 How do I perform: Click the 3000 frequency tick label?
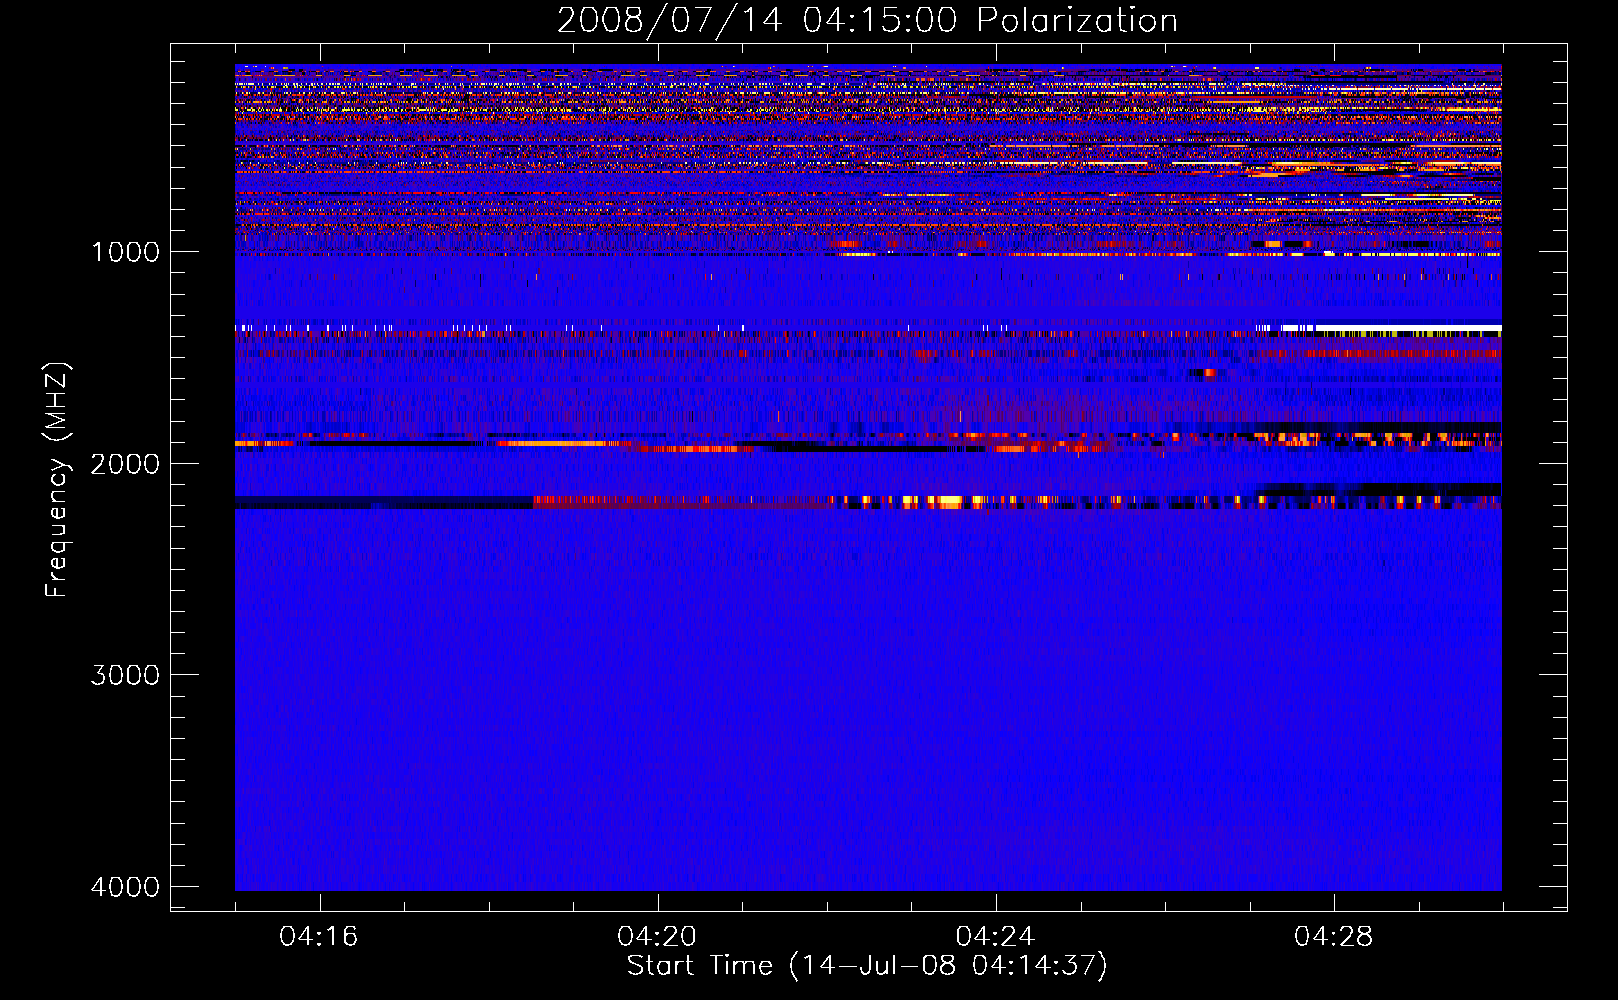[x=125, y=675]
